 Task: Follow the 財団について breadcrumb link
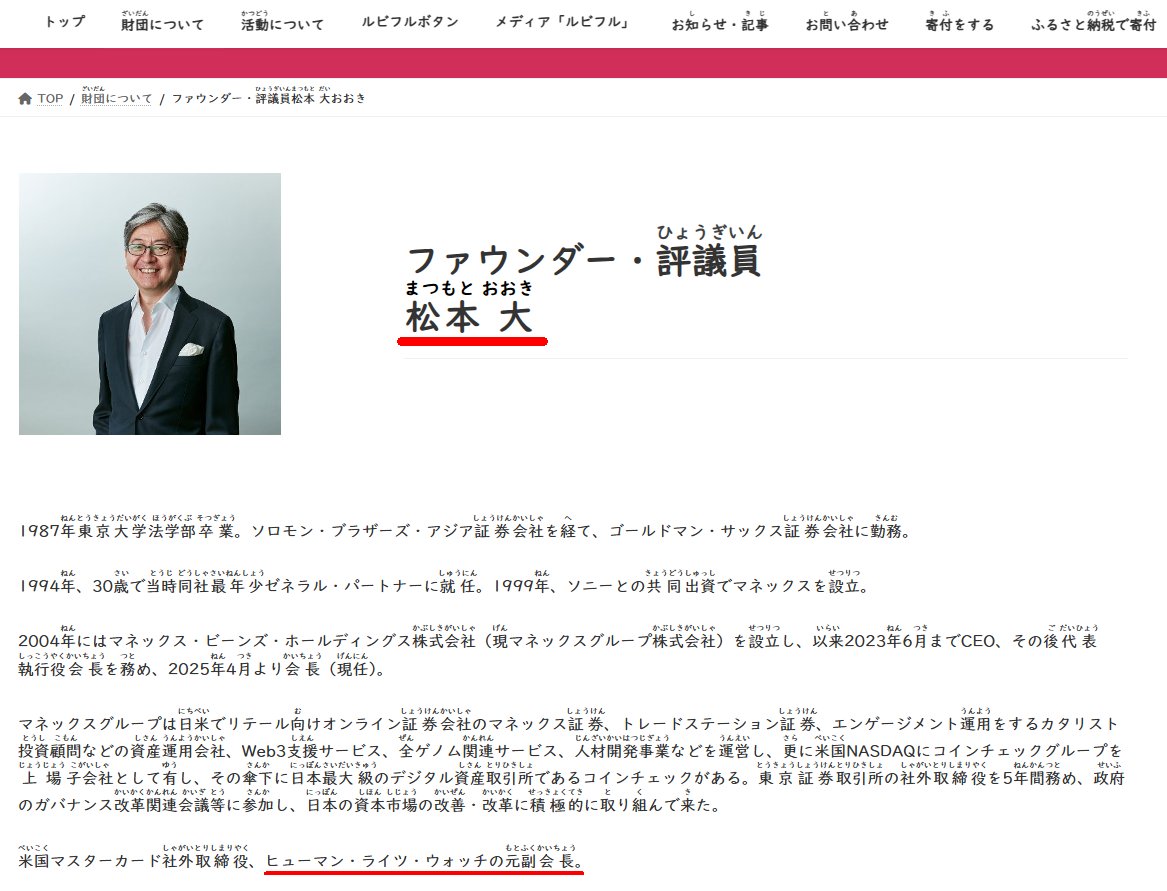coord(116,96)
